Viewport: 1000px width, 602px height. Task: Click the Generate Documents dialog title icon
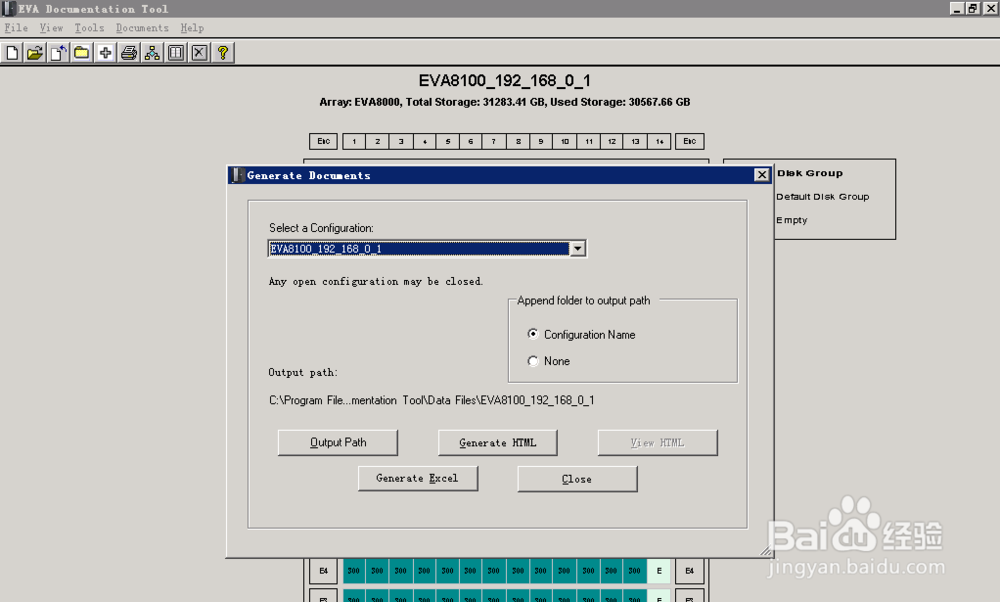[x=238, y=175]
